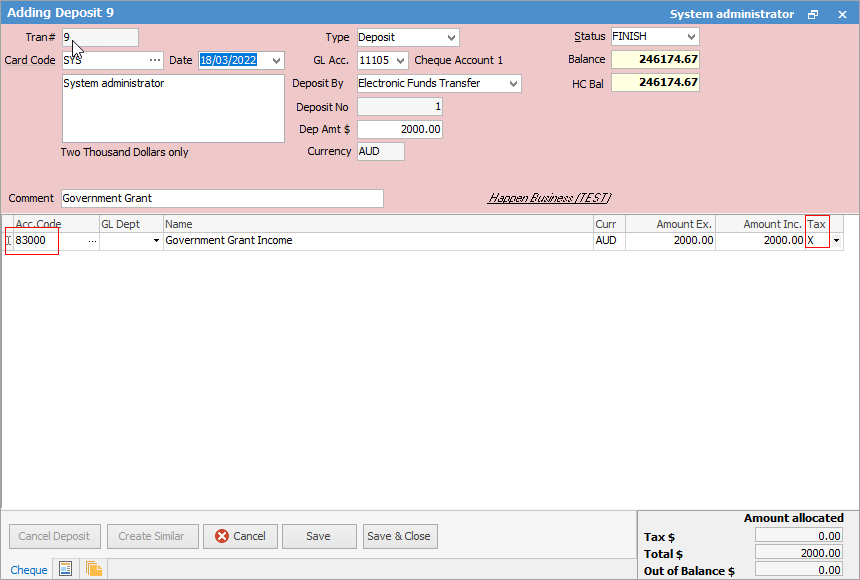860x580 pixels.
Task: Select the HC Bal field
Action: pos(655,82)
